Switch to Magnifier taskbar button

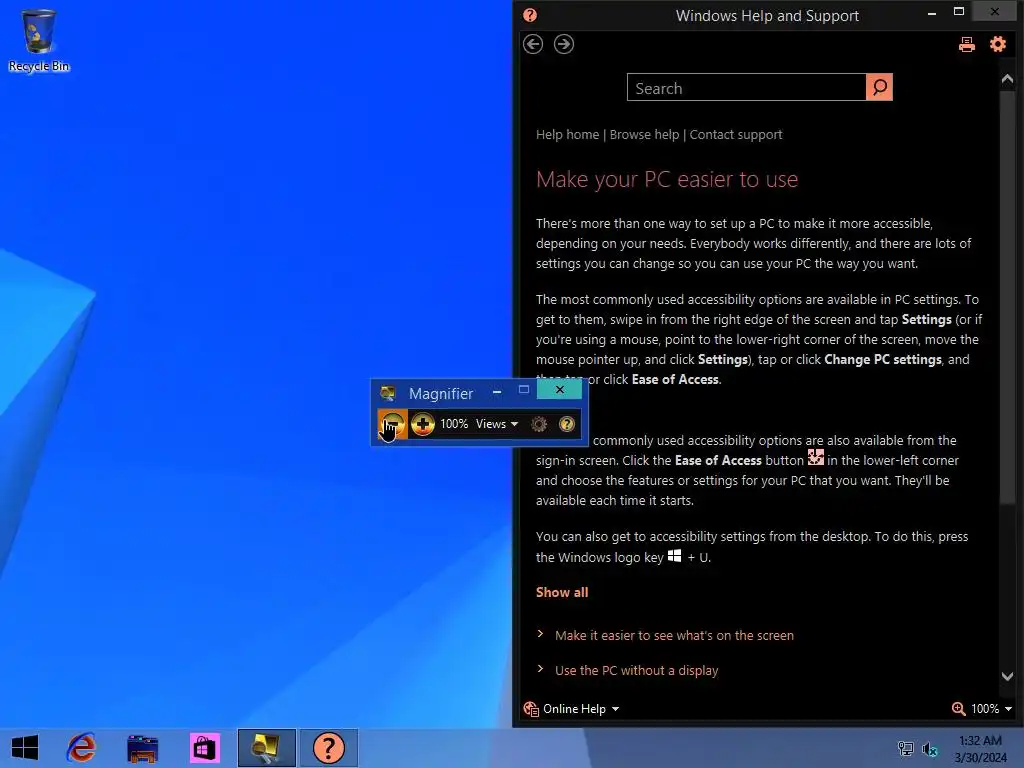point(266,748)
